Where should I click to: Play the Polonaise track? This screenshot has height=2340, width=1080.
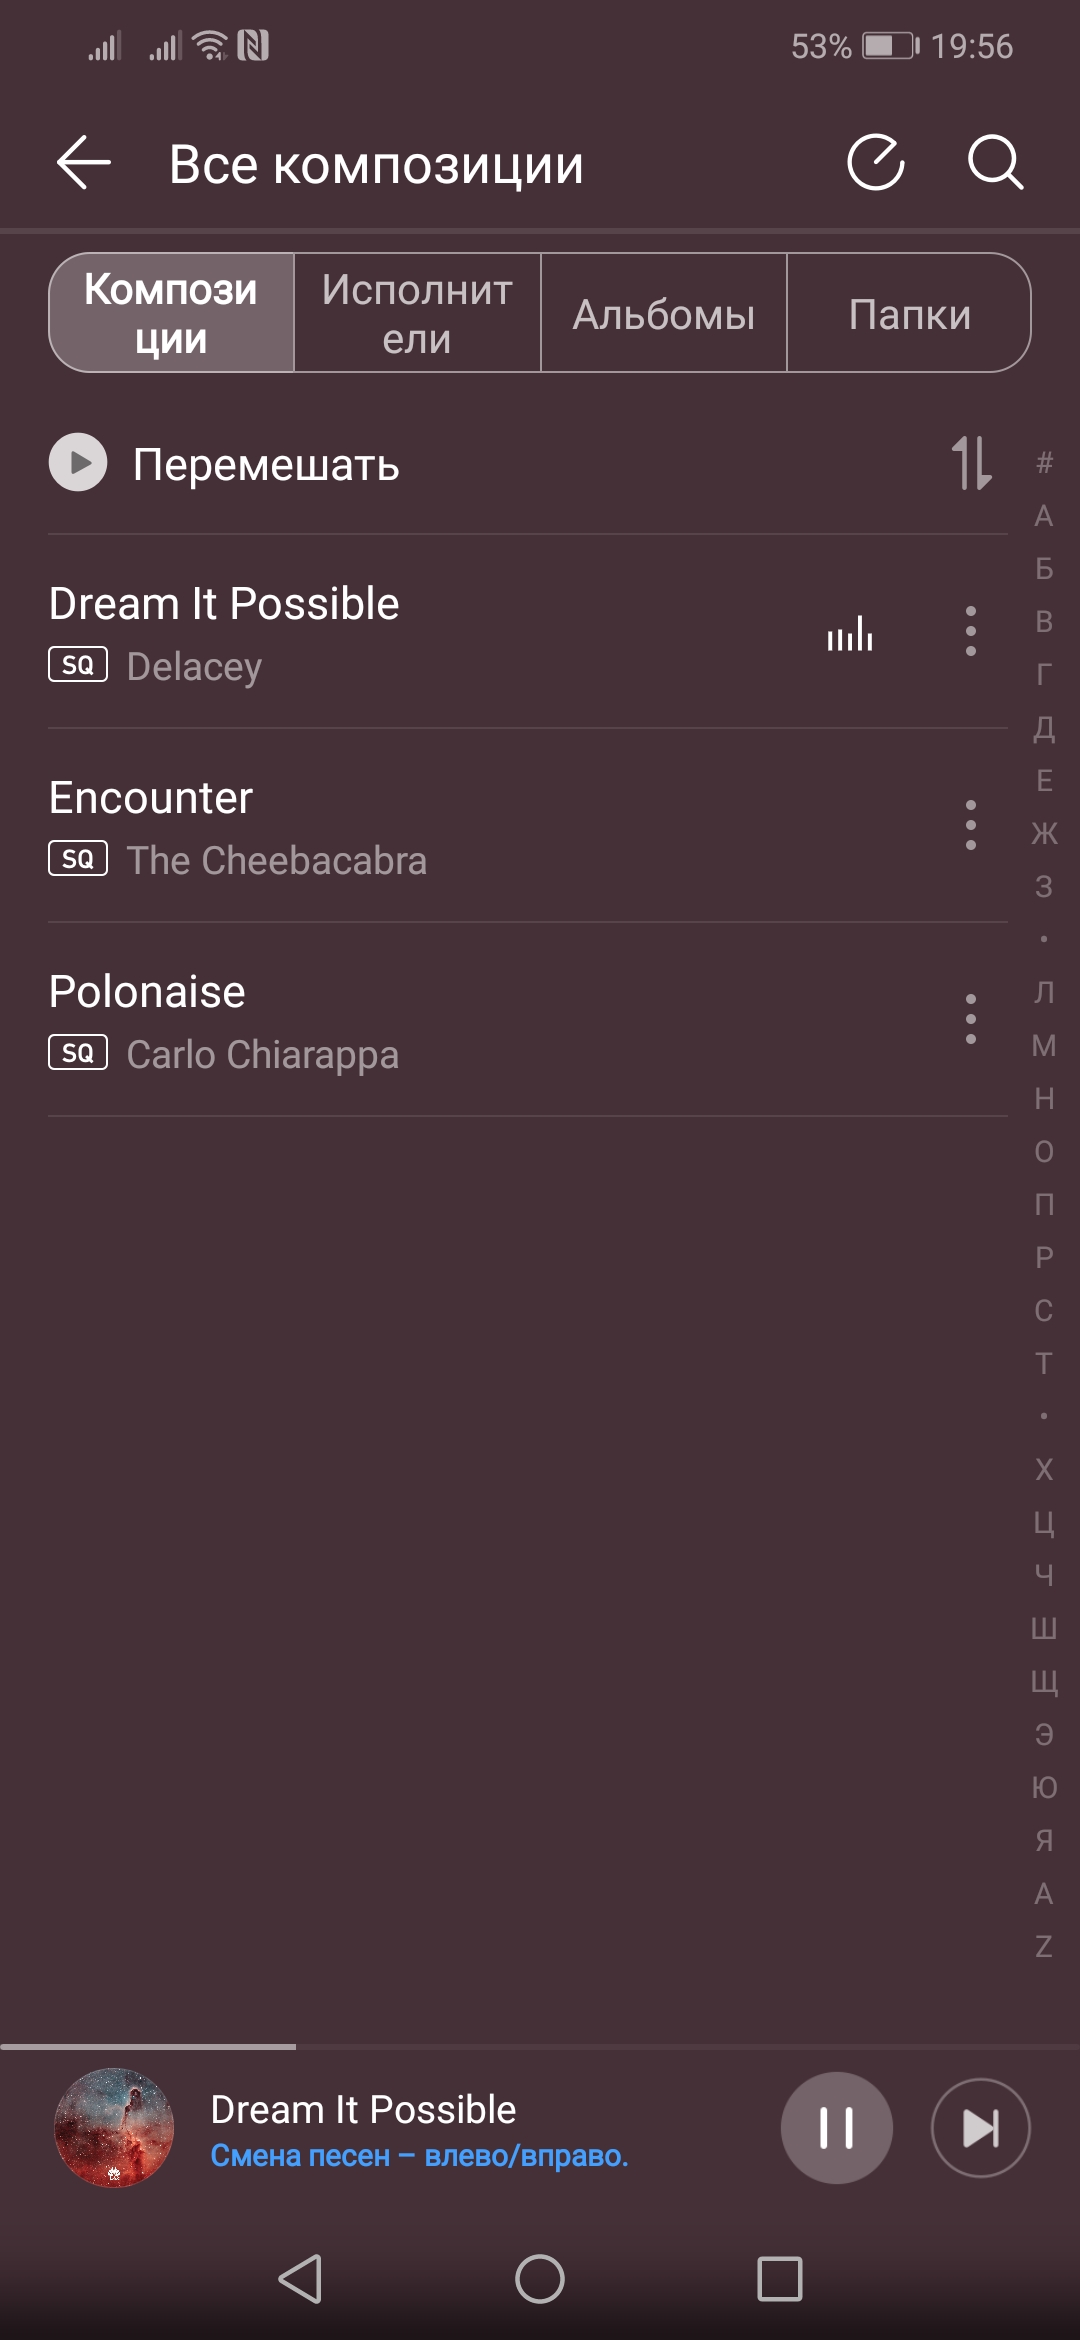(x=400, y=1020)
